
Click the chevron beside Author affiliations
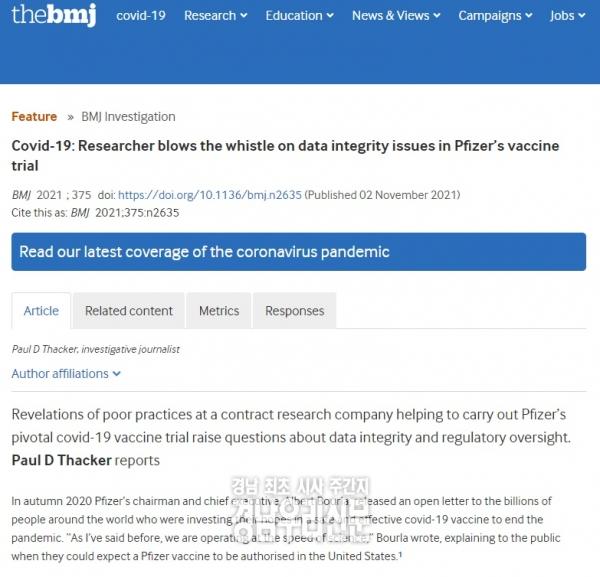click(x=117, y=374)
